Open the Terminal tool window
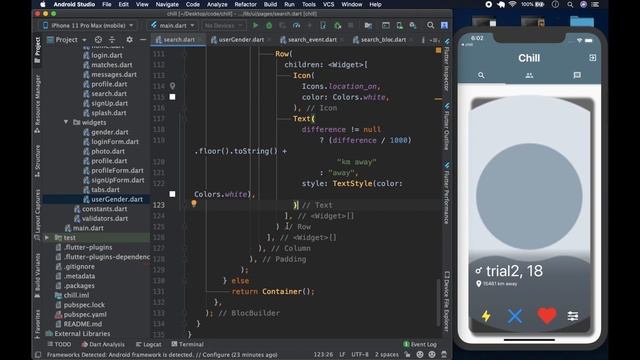The height and width of the screenshot is (360, 640). pos(188,344)
